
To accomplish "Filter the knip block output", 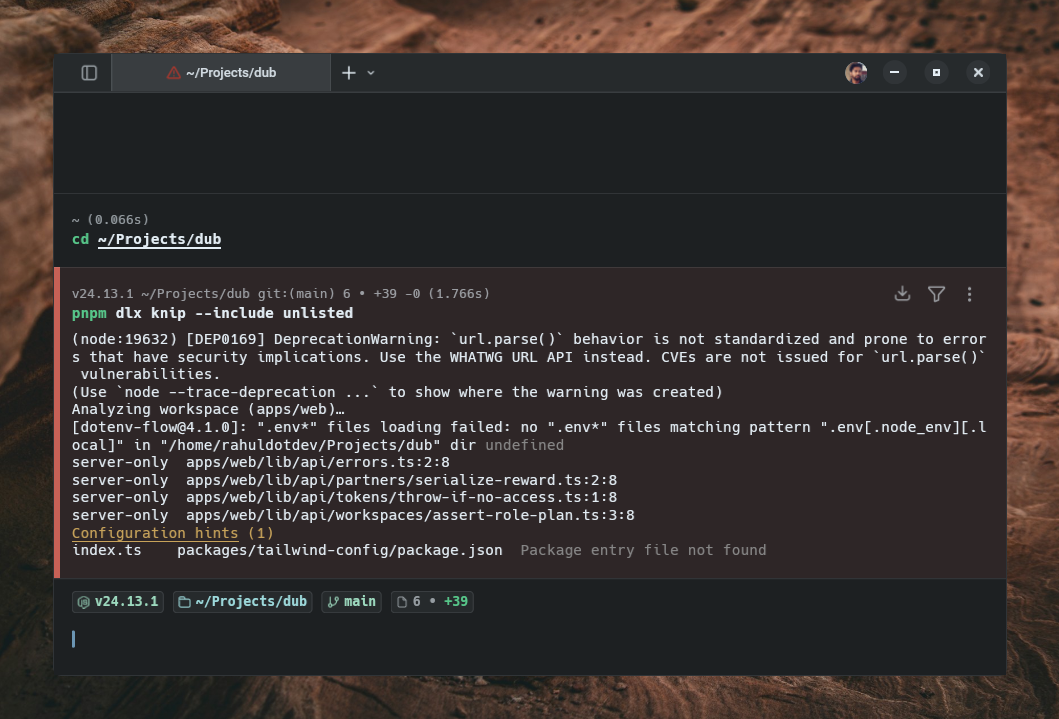I will [936, 294].
